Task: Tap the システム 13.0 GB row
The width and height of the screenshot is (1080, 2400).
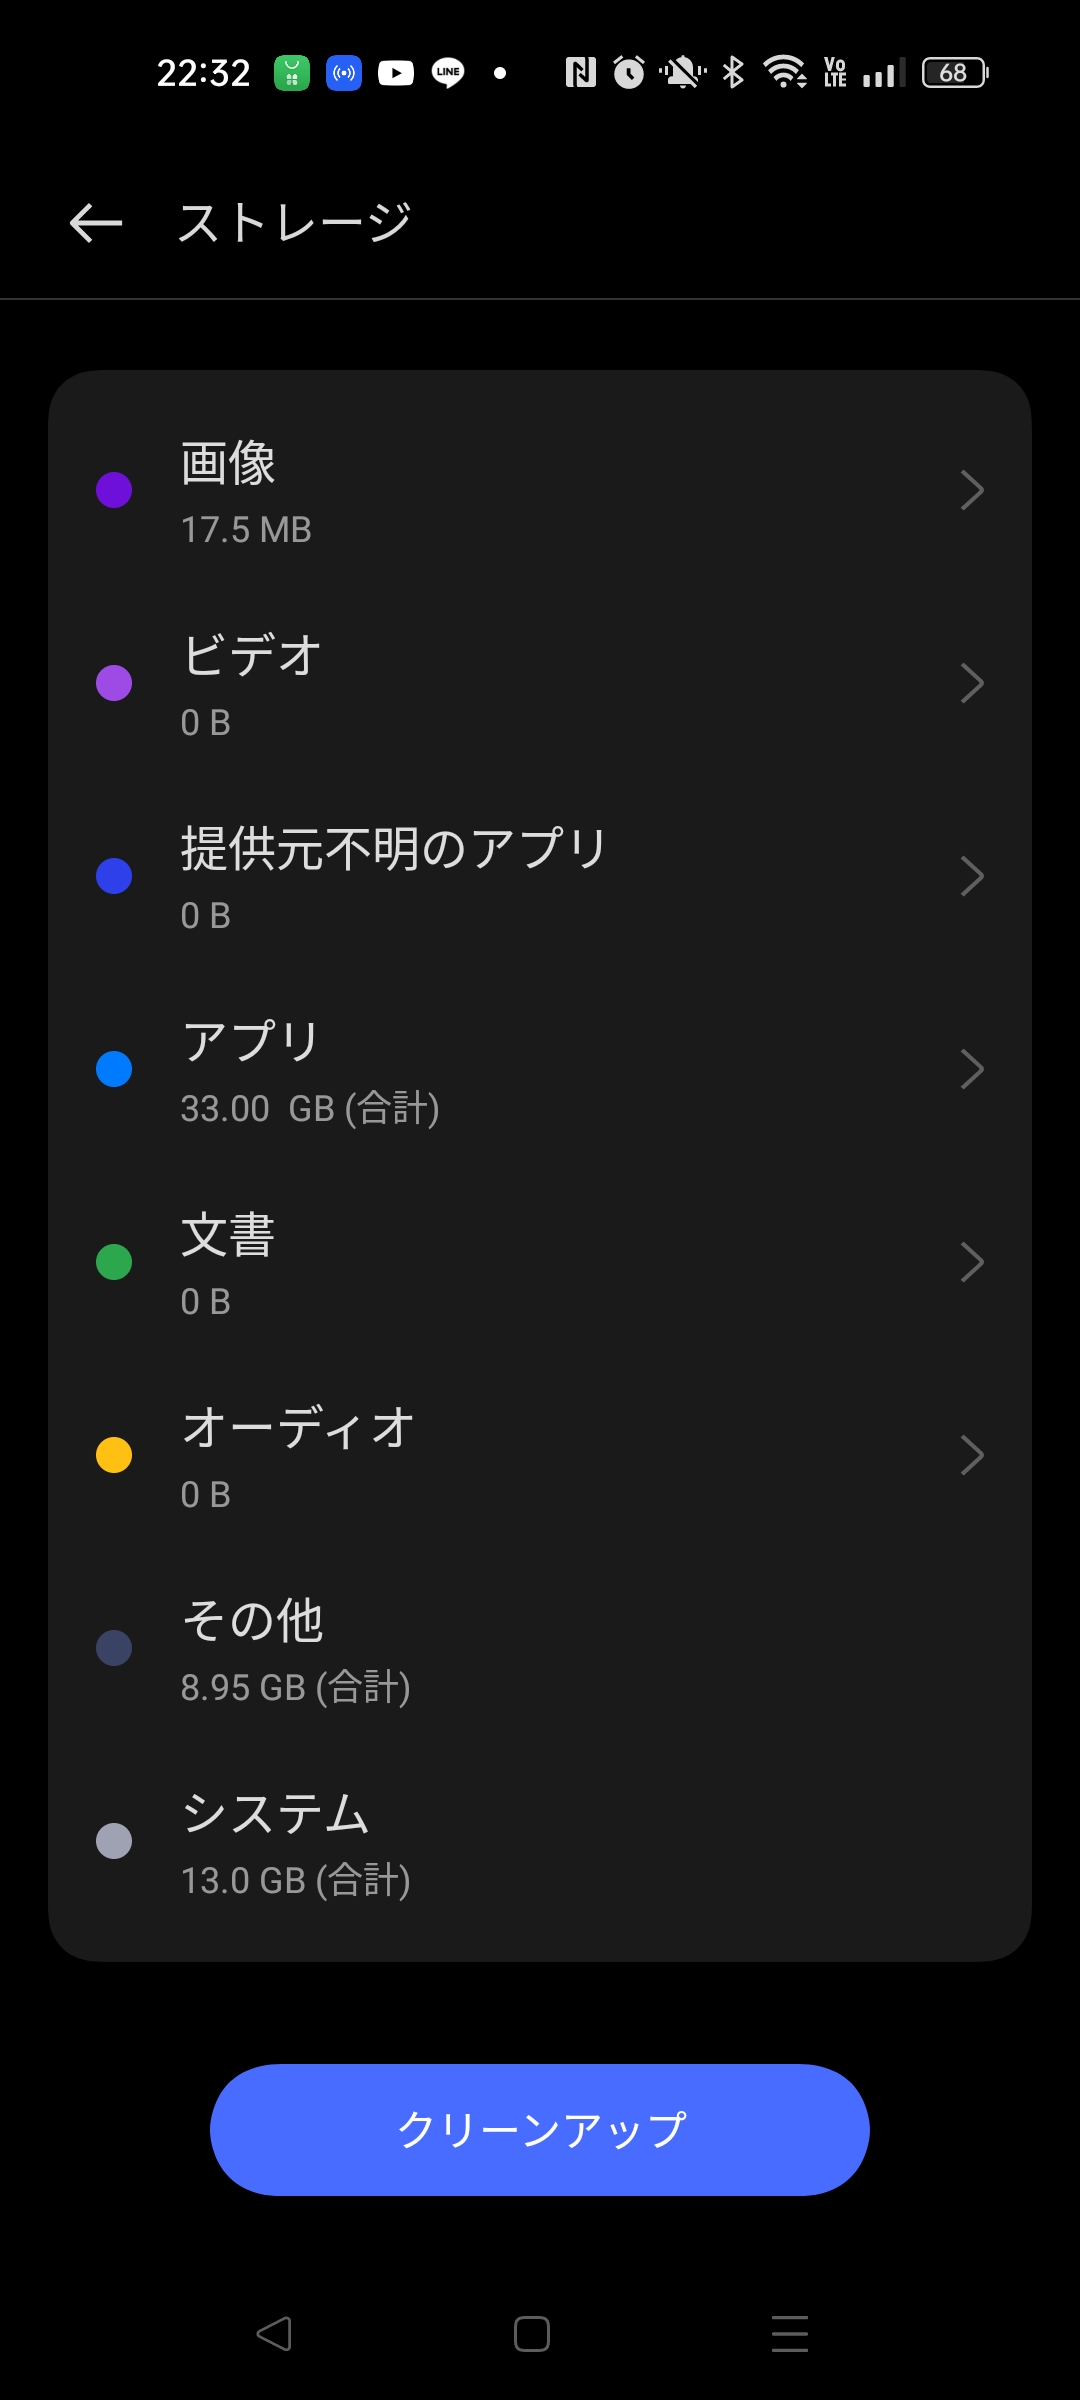Action: tap(540, 1841)
